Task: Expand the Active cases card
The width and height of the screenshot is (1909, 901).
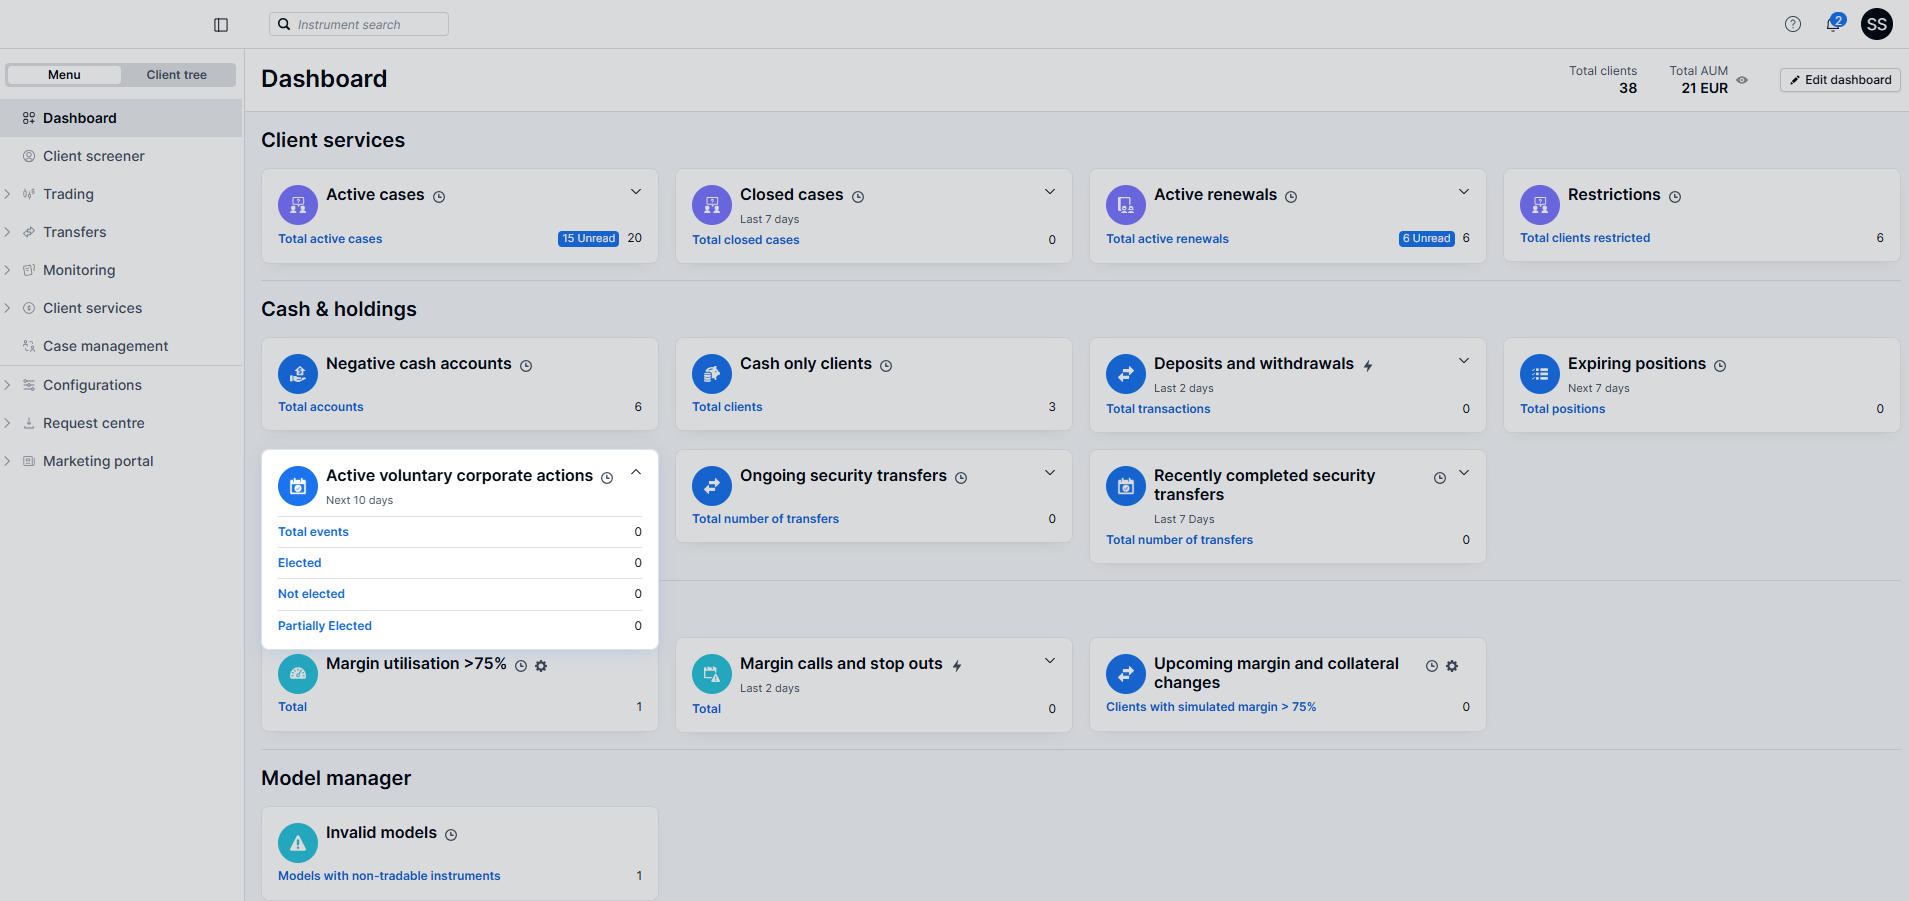Action: coord(636,192)
